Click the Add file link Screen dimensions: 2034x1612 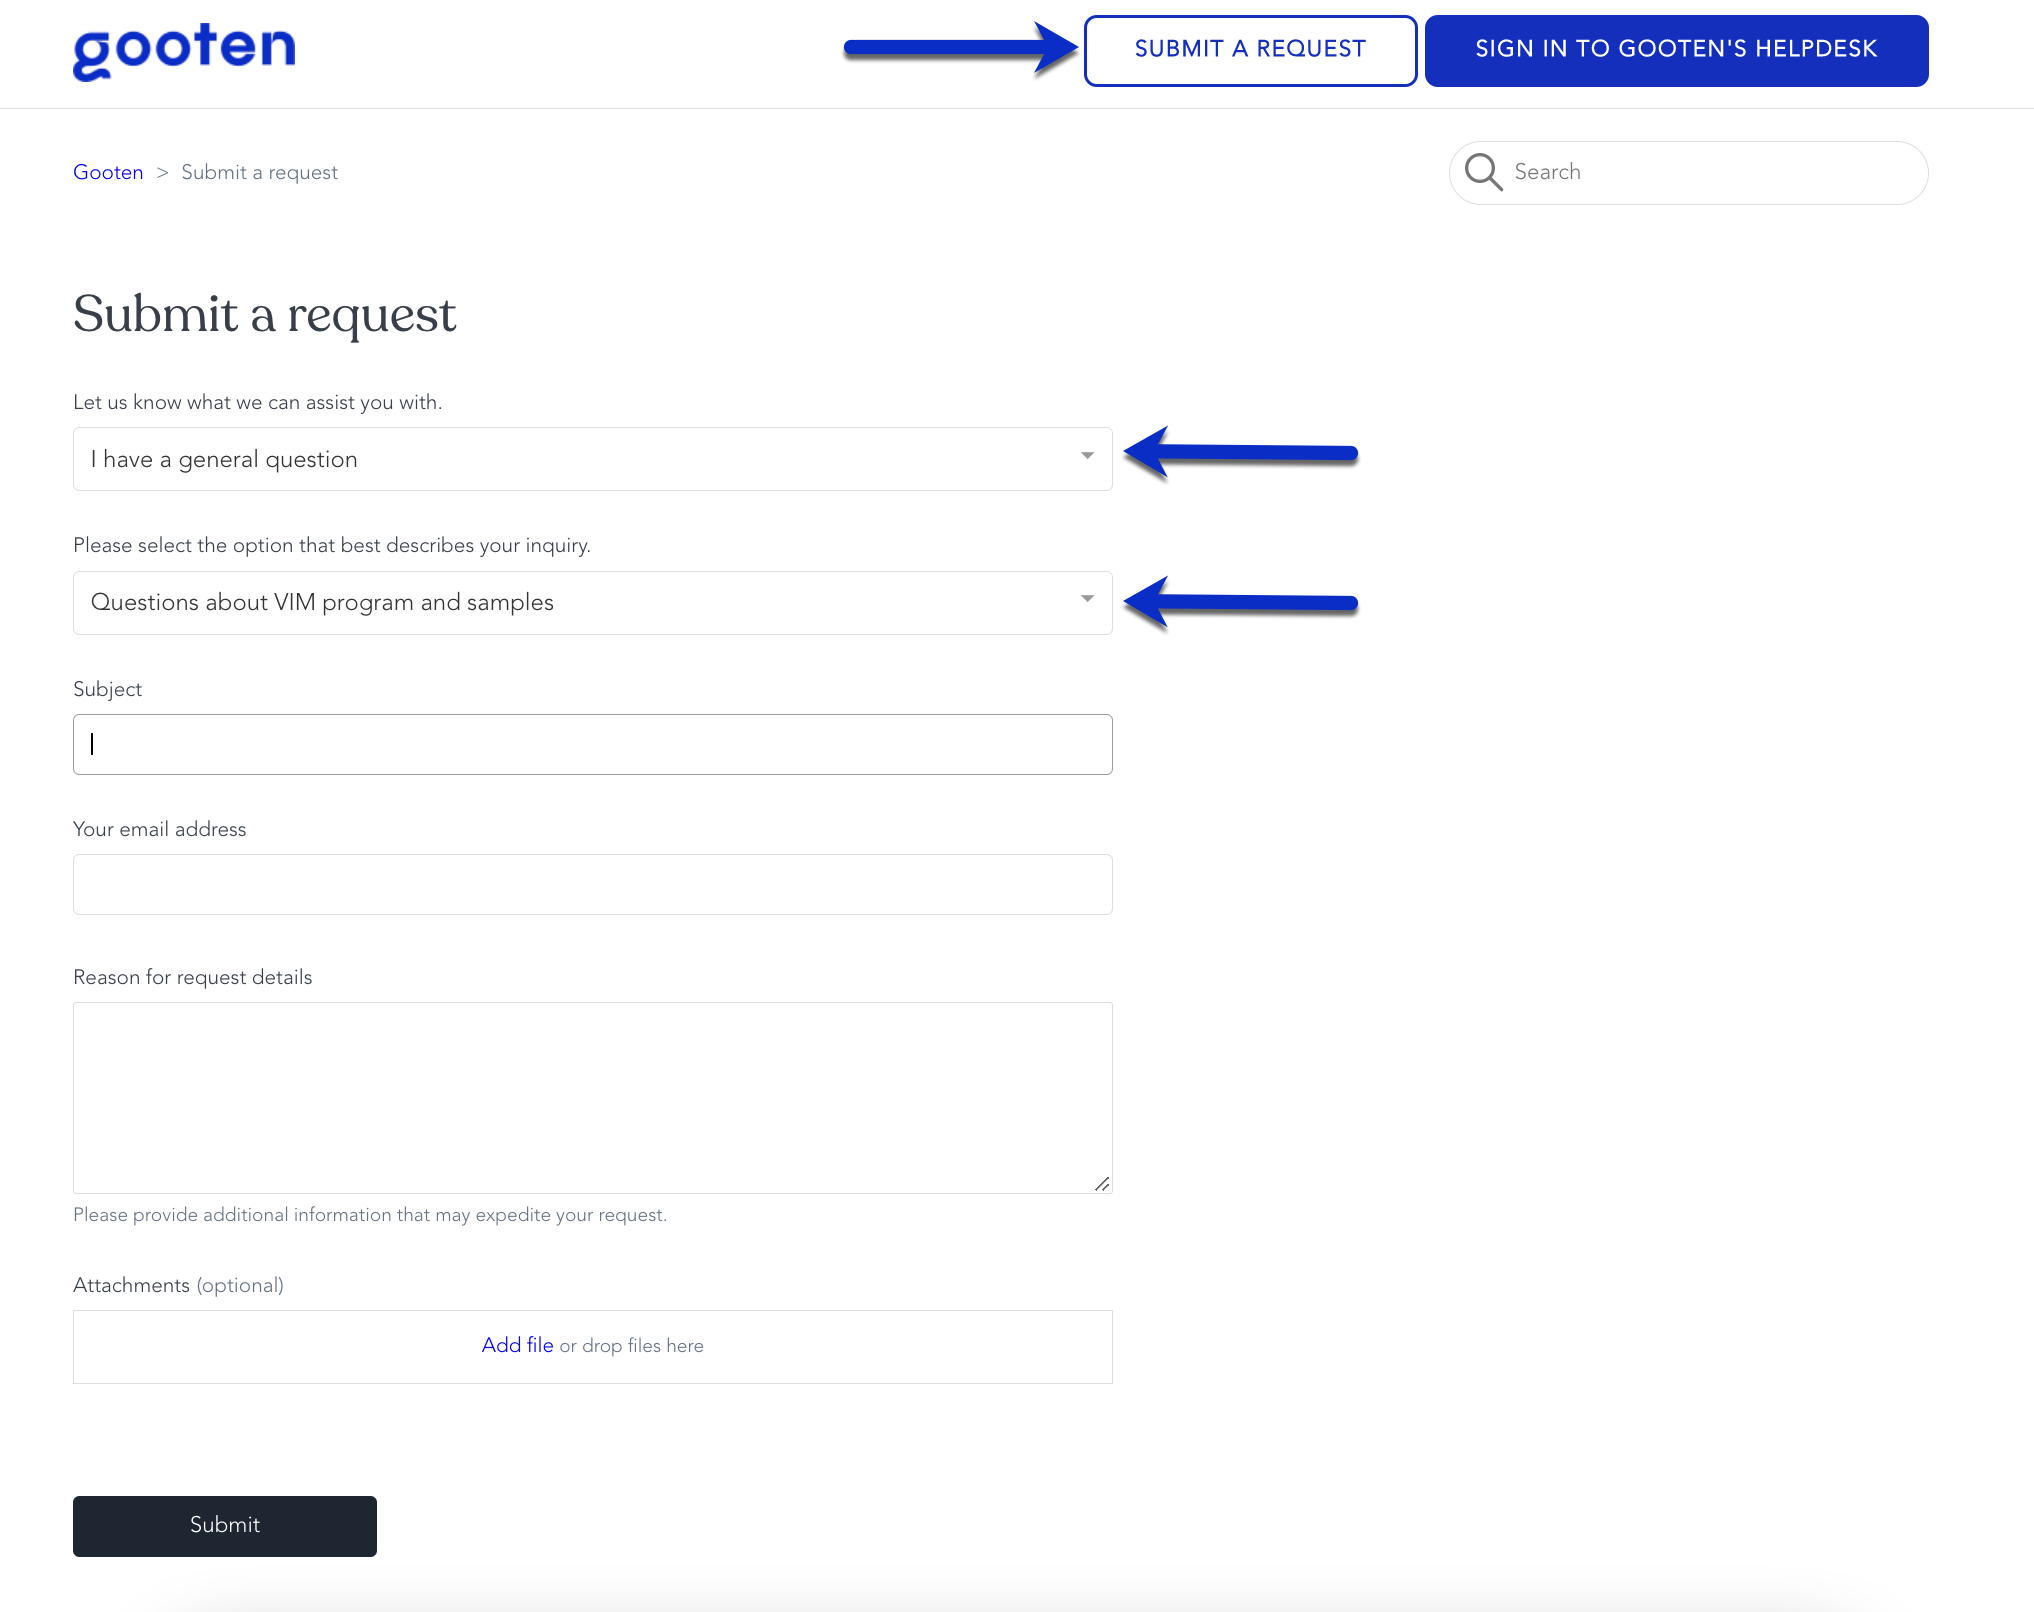pos(517,1345)
